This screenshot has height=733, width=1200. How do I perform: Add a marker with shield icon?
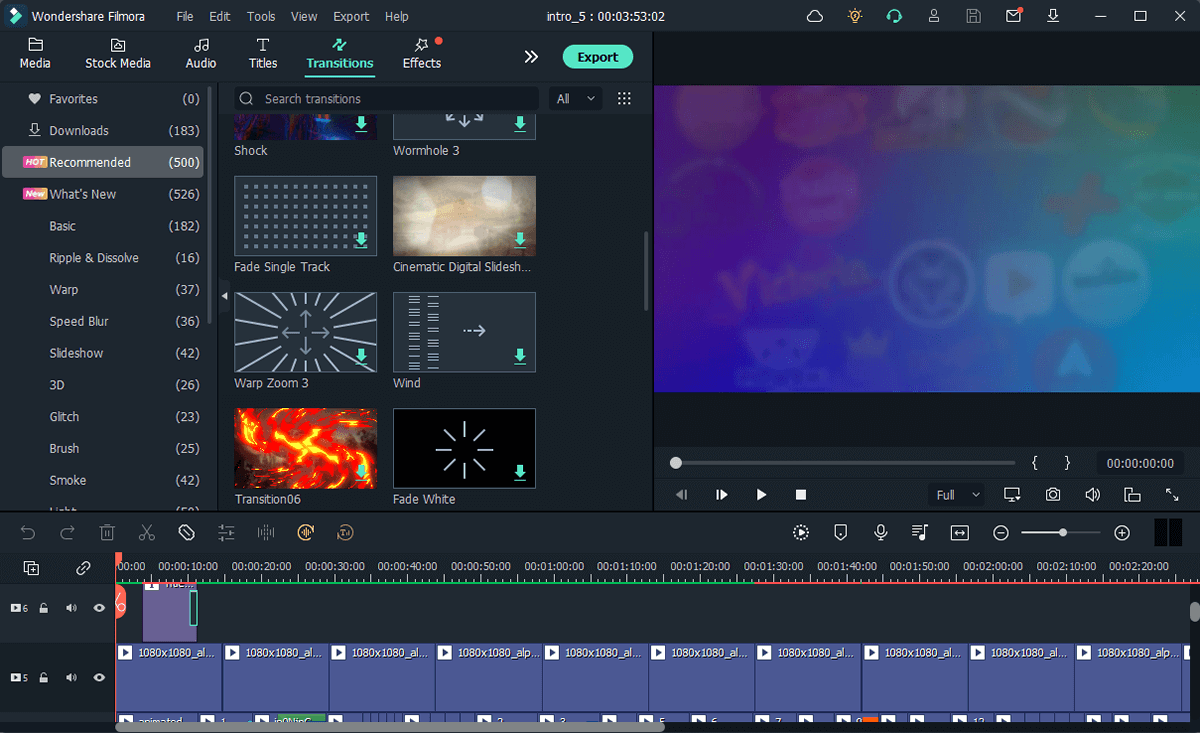click(x=841, y=533)
